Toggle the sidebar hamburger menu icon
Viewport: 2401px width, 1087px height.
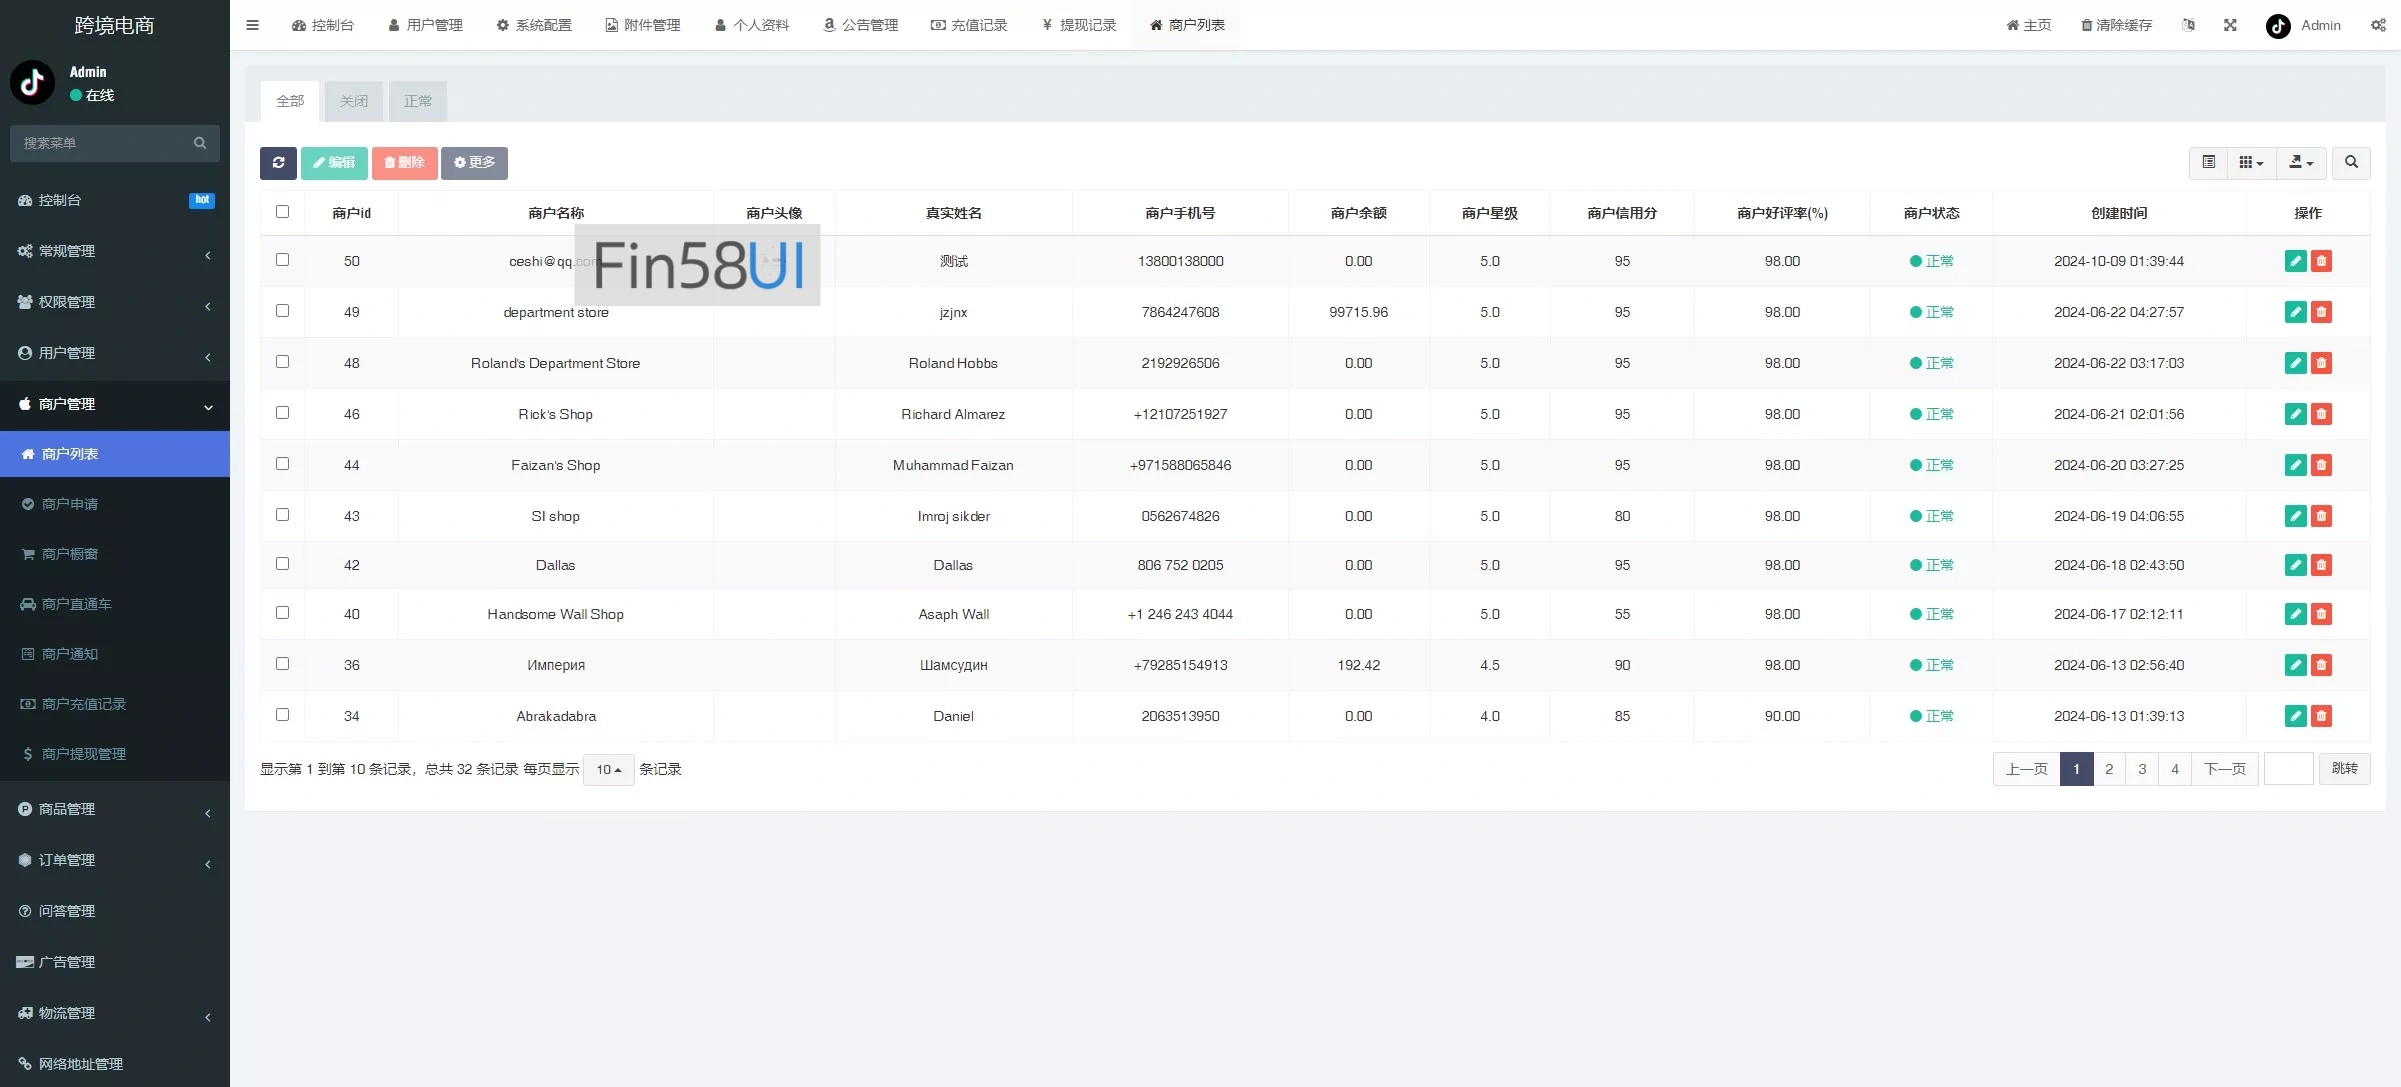(x=252, y=25)
